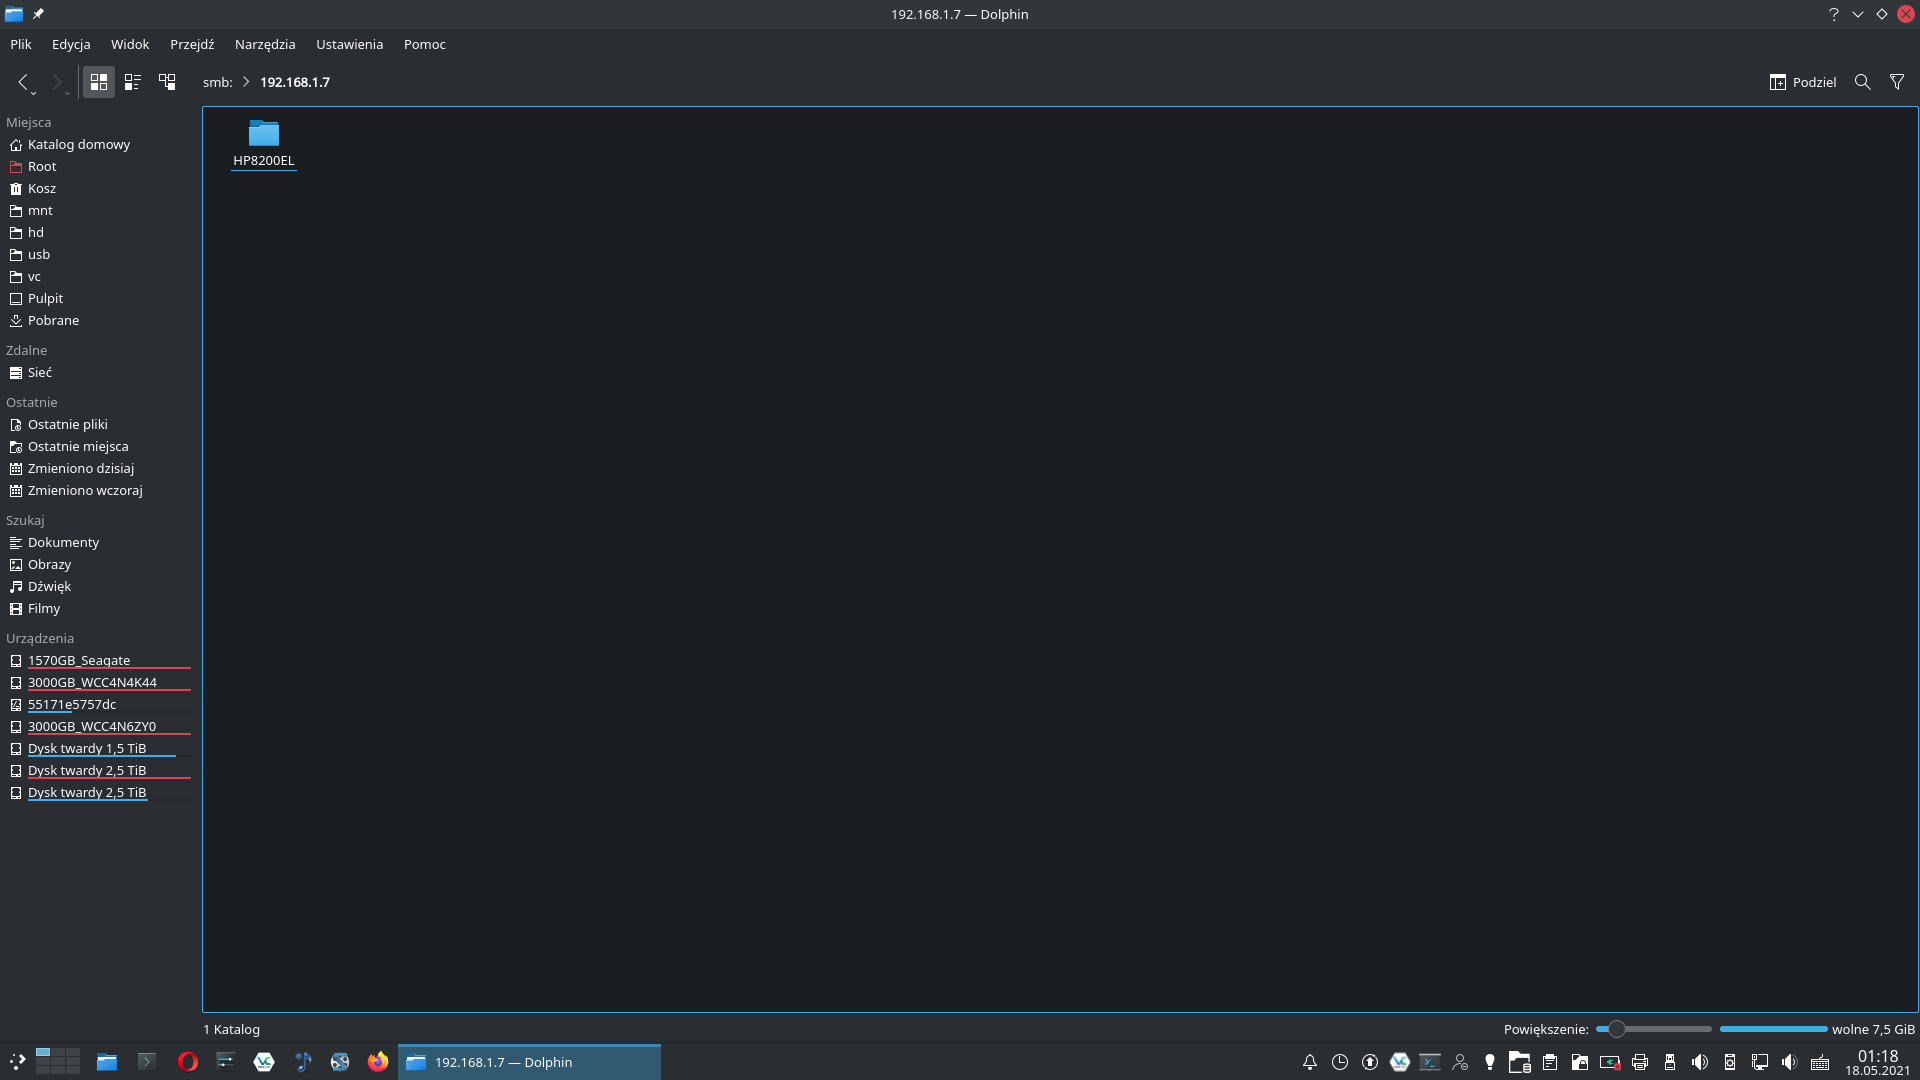Open the Pomoc menu

tap(425, 44)
